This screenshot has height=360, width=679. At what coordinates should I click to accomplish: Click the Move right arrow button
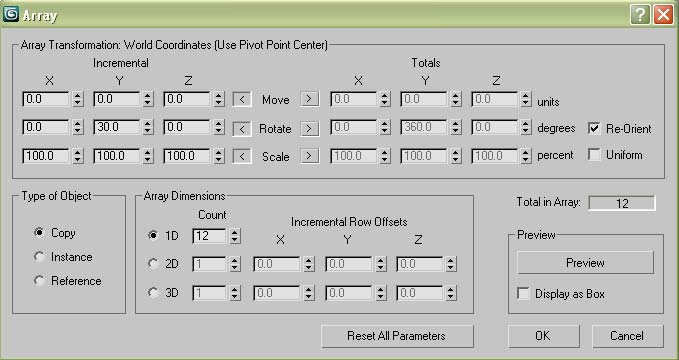point(310,99)
